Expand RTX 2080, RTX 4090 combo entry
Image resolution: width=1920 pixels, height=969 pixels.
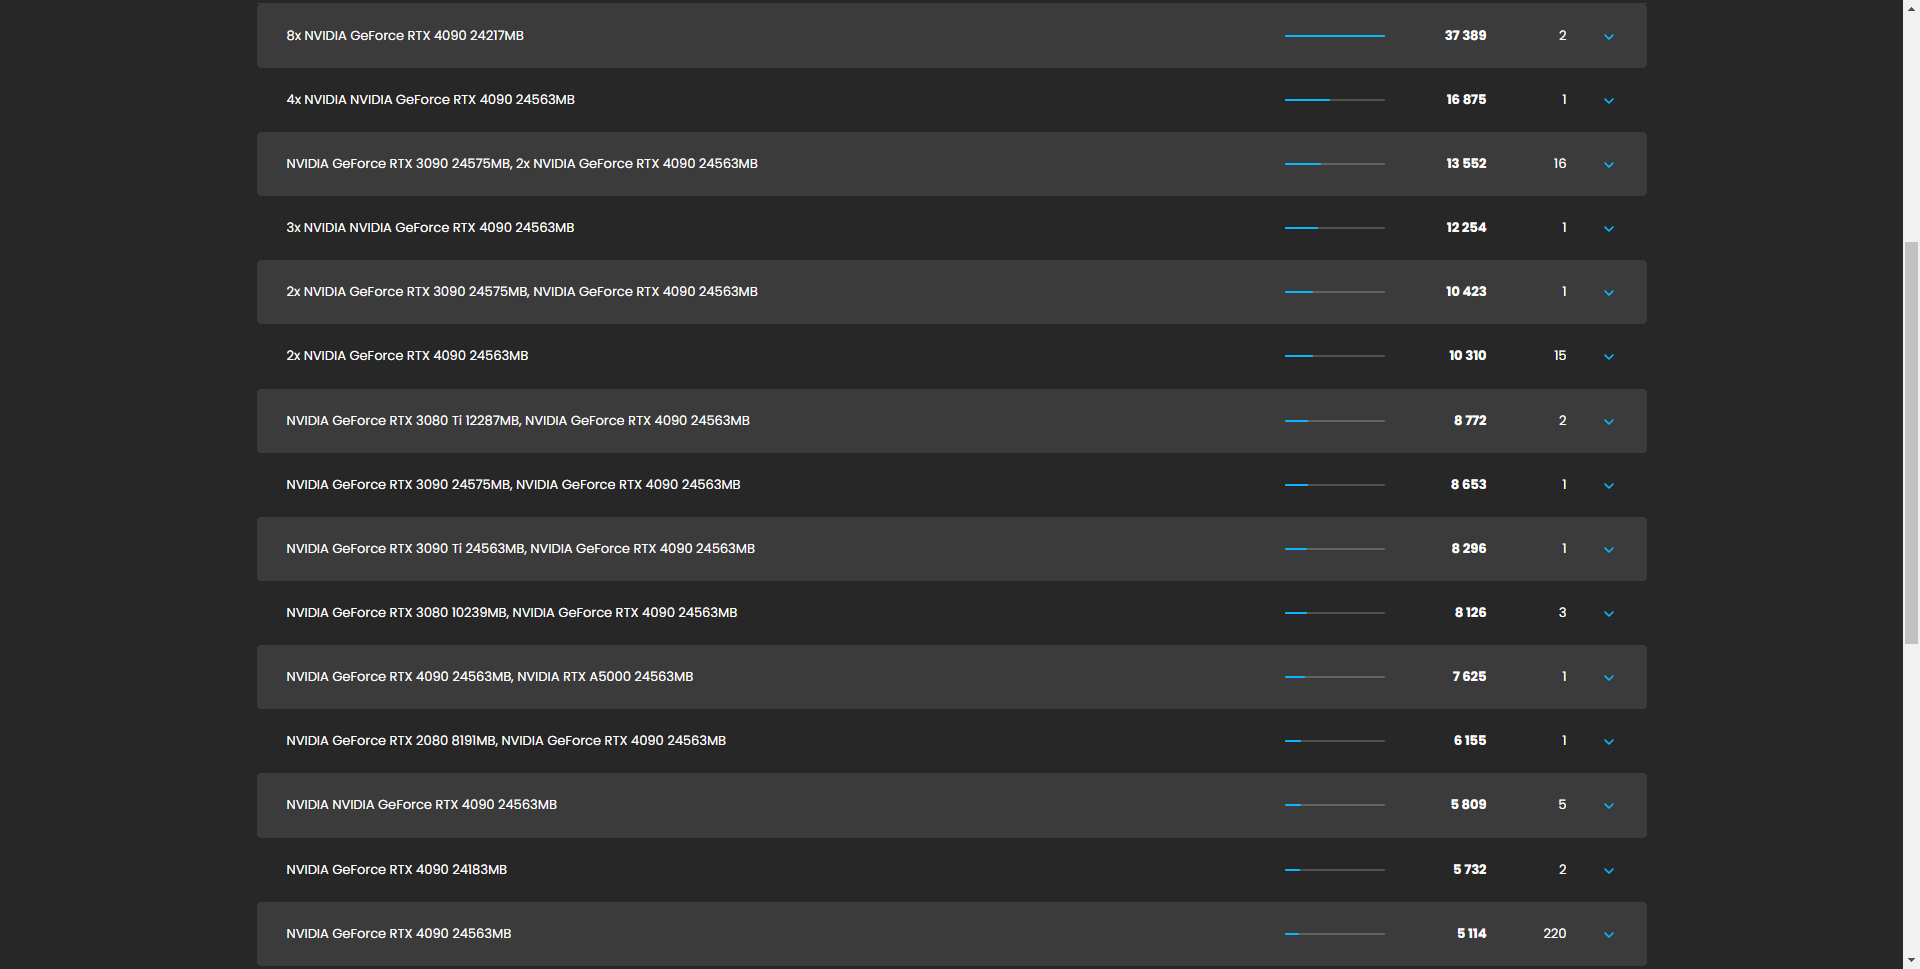coord(1609,741)
